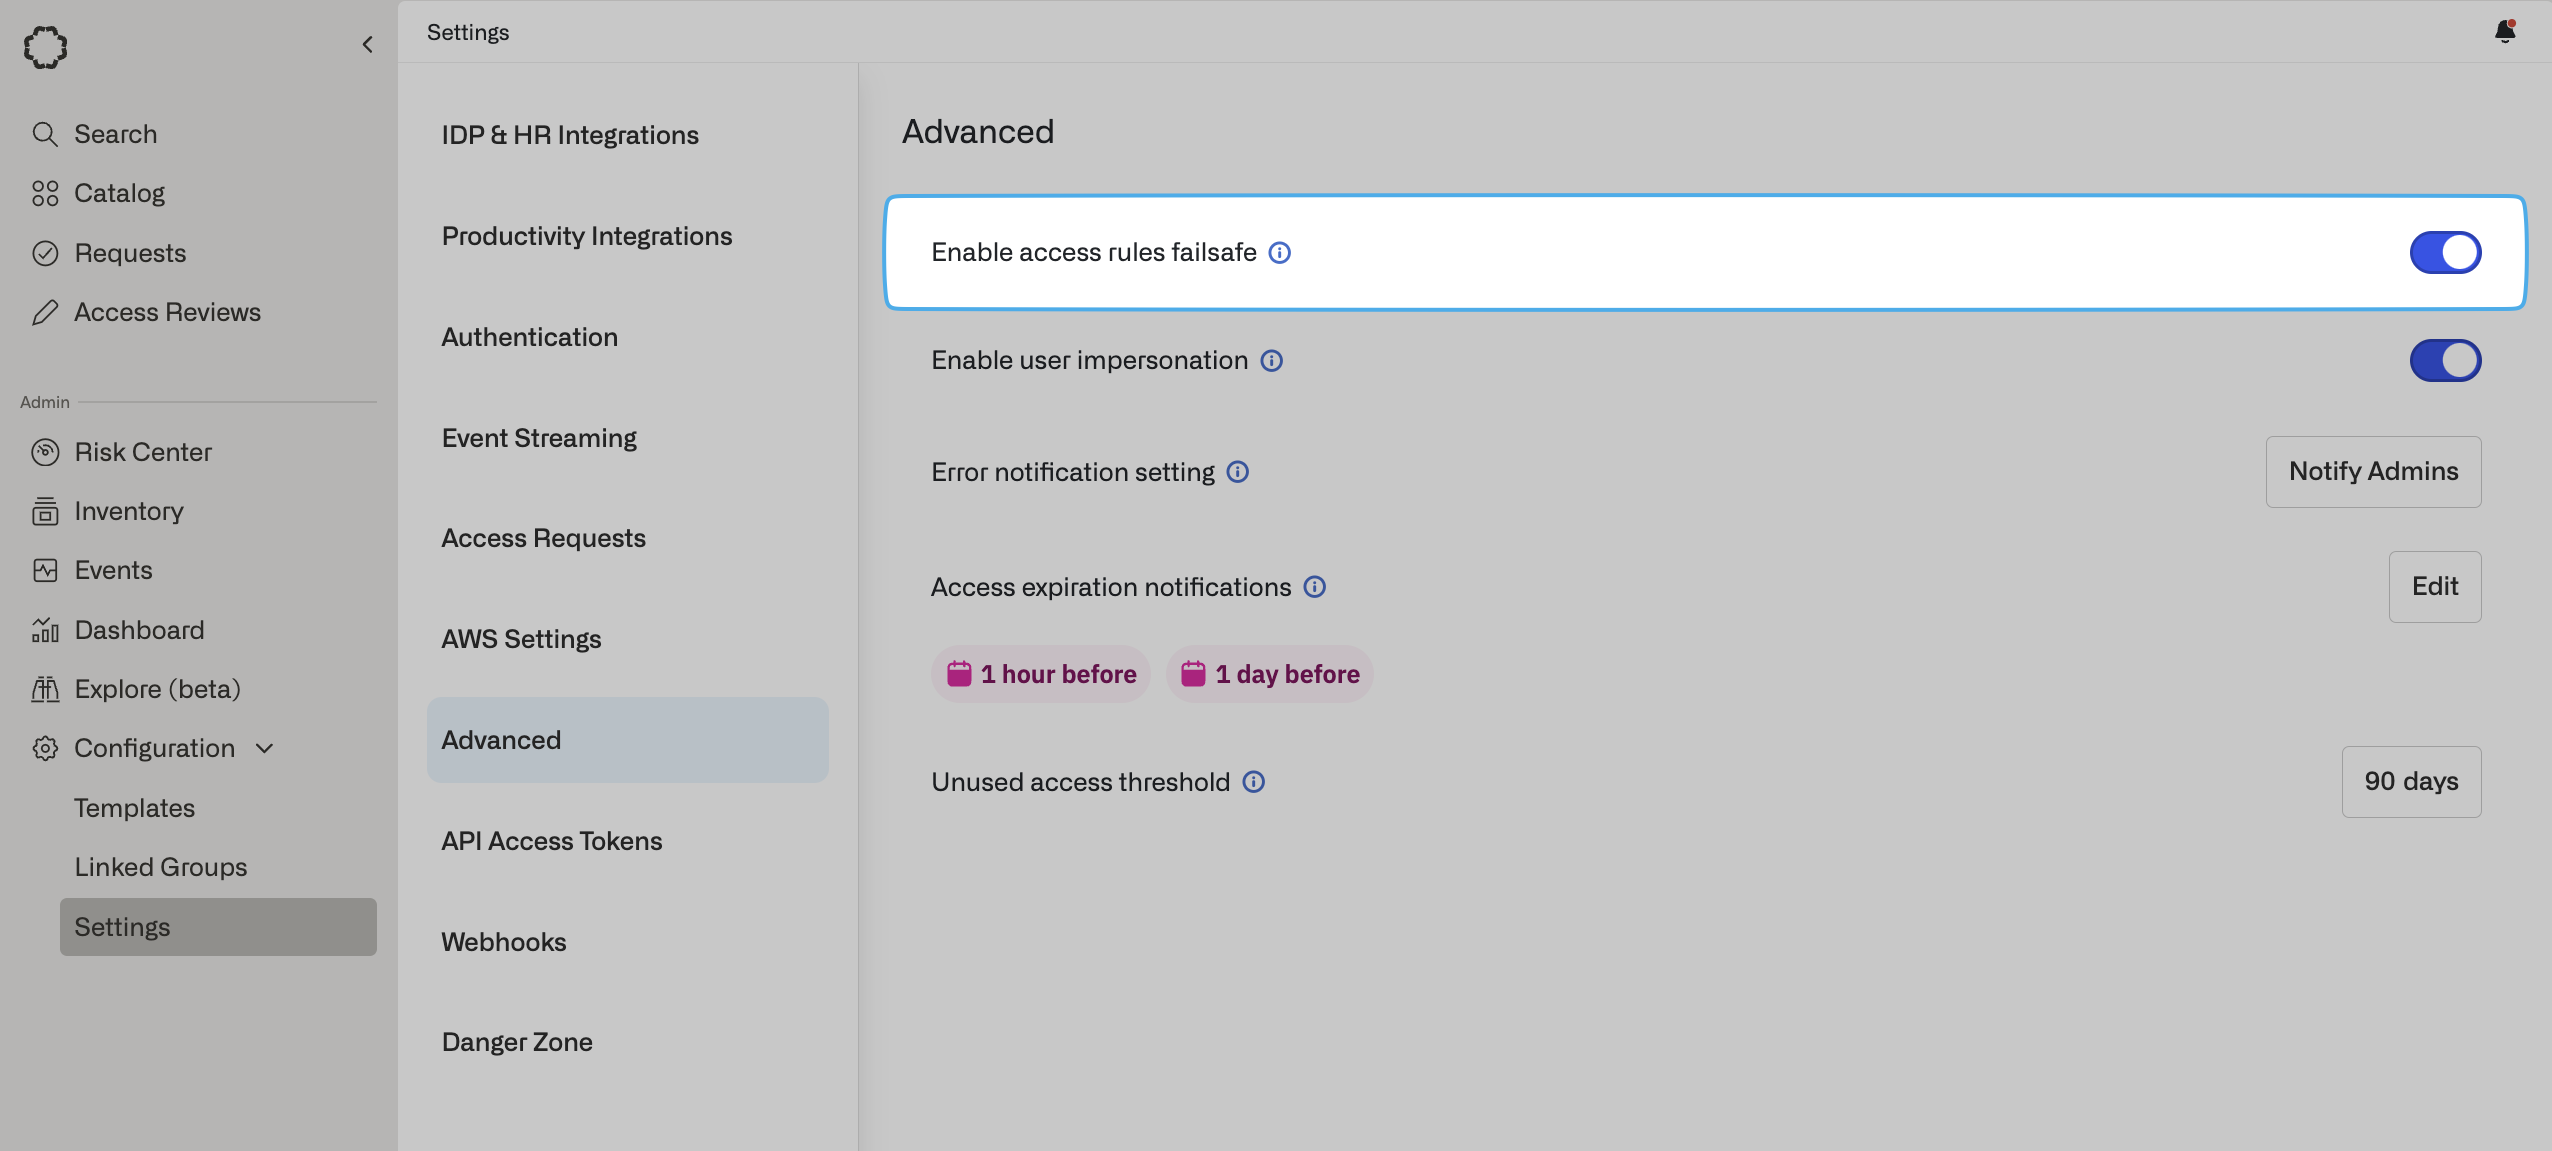Screen dimensions: 2552x1151
Task: Collapse the Configuration menu chevron
Action: pyautogui.click(x=264, y=748)
